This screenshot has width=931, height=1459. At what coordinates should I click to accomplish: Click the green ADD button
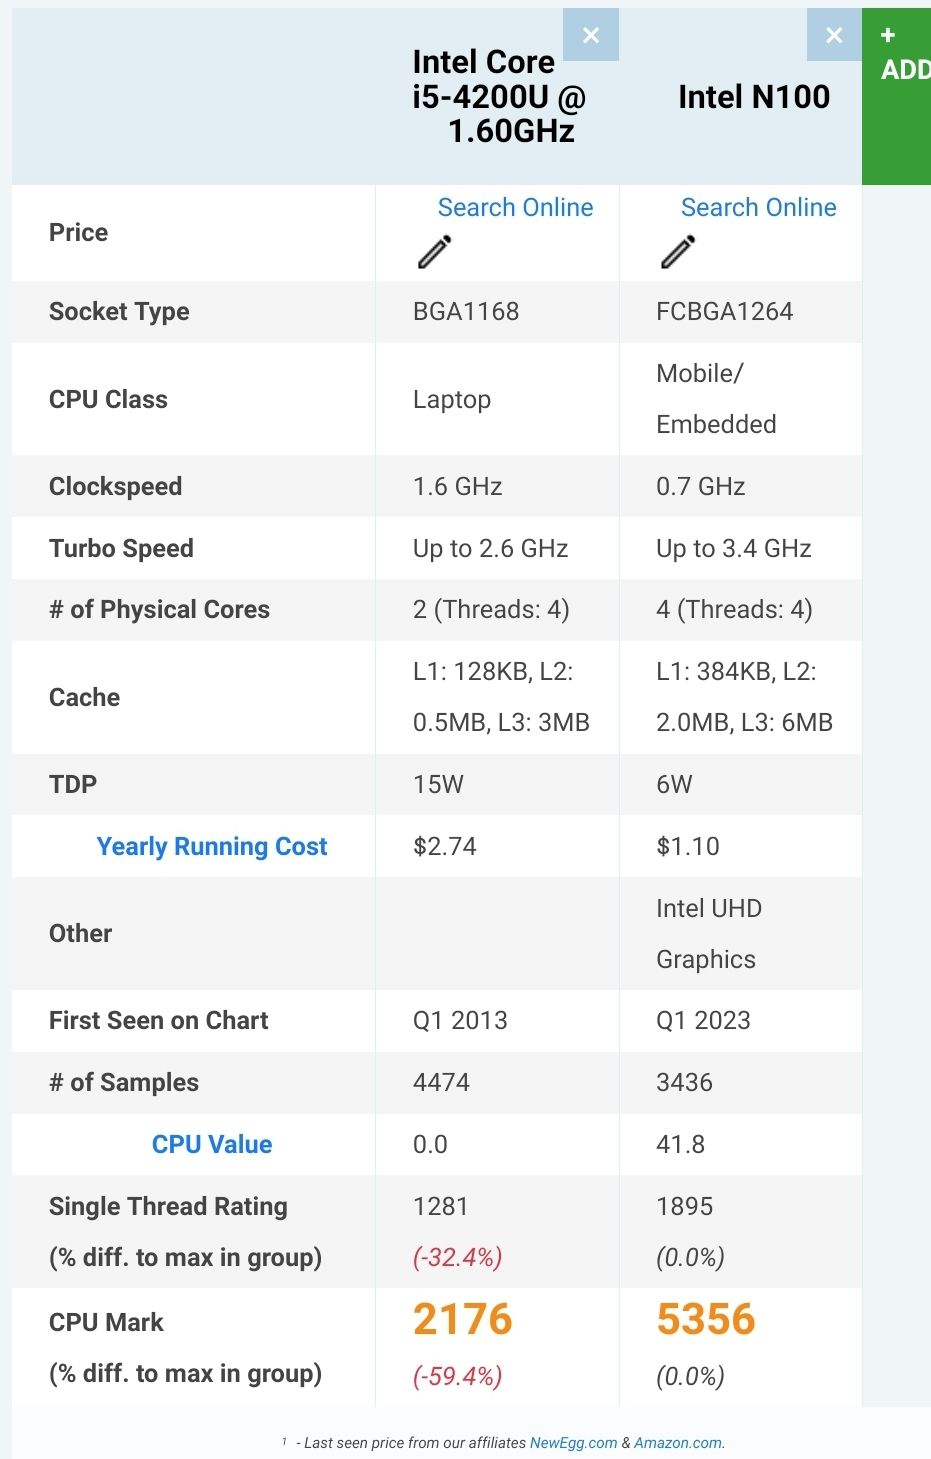[x=896, y=92]
